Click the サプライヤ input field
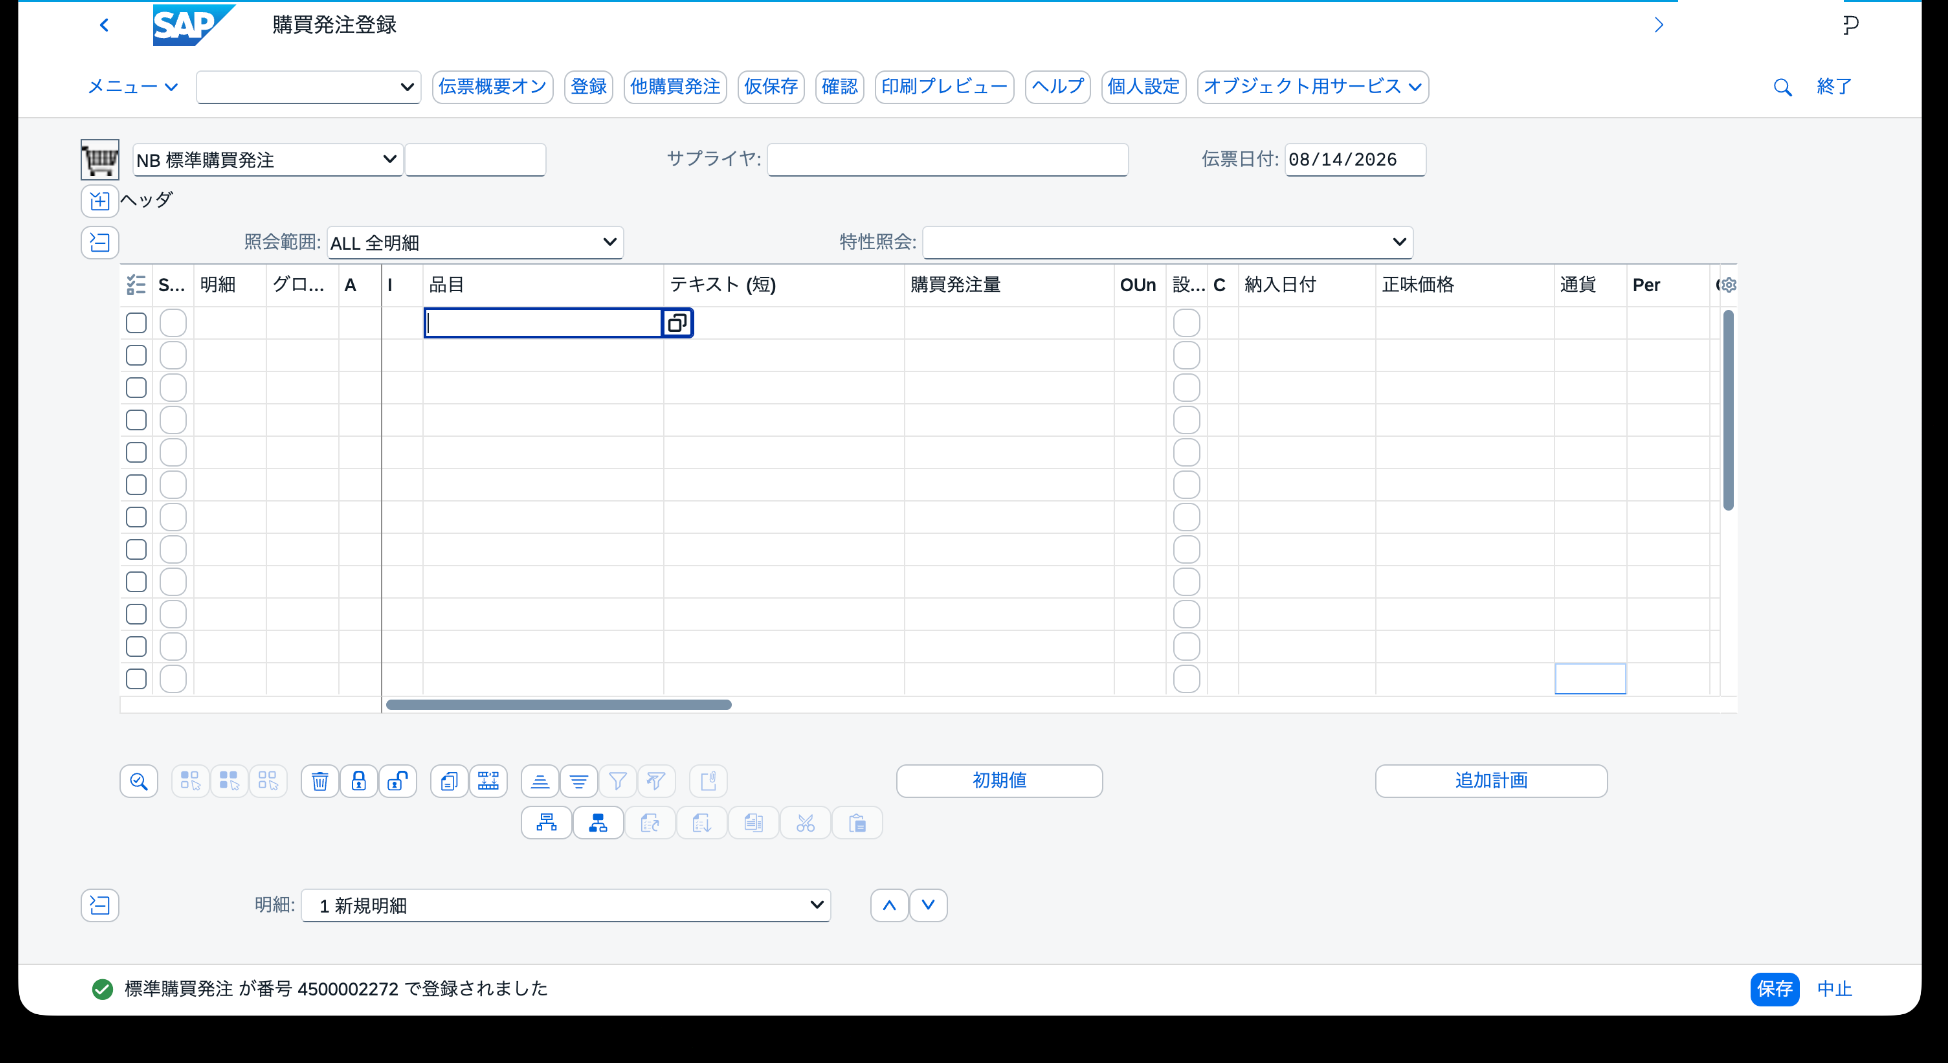 coord(948,159)
